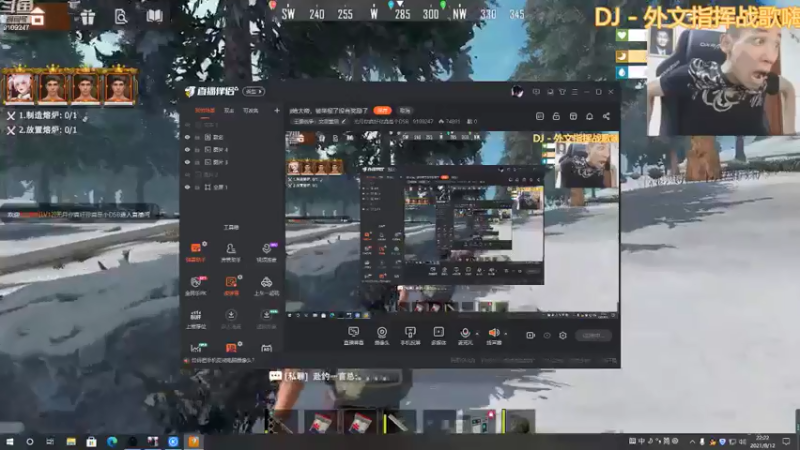Toggle visibility of first visible source row
This screenshot has height=450, width=800.
click(x=187, y=137)
